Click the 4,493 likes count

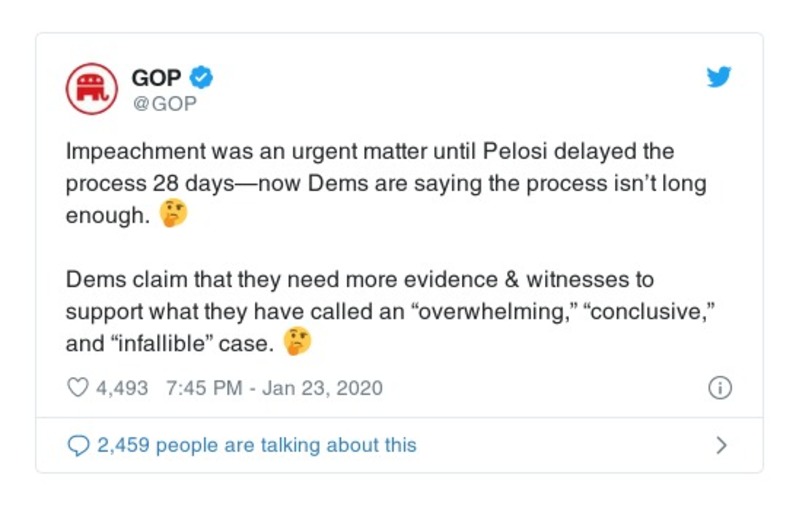pyautogui.click(x=122, y=388)
